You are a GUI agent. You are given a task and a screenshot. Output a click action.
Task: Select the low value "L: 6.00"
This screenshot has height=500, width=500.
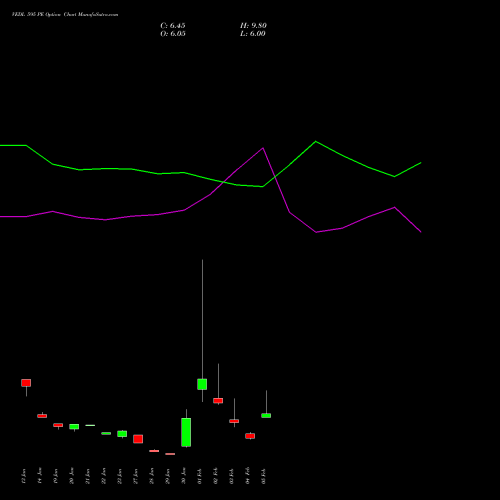pos(253,34)
